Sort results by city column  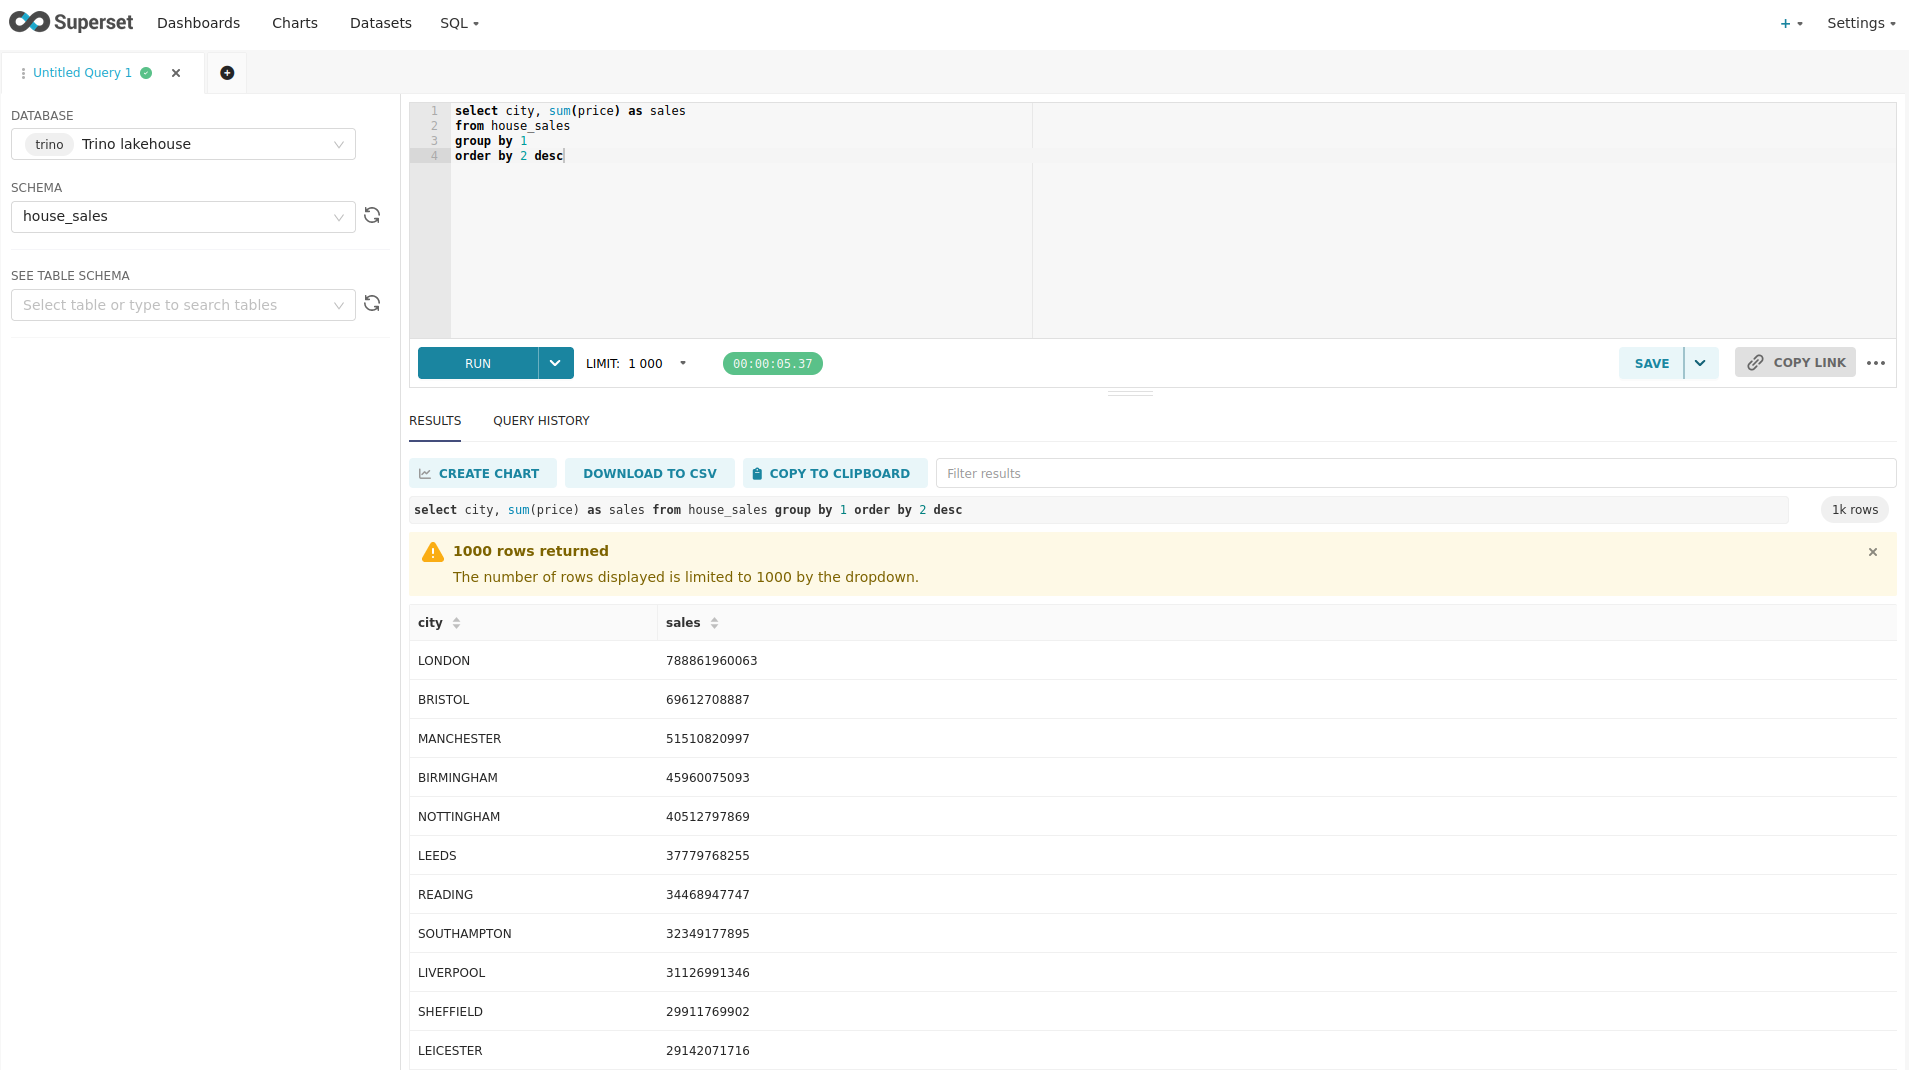[x=456, y=623]
